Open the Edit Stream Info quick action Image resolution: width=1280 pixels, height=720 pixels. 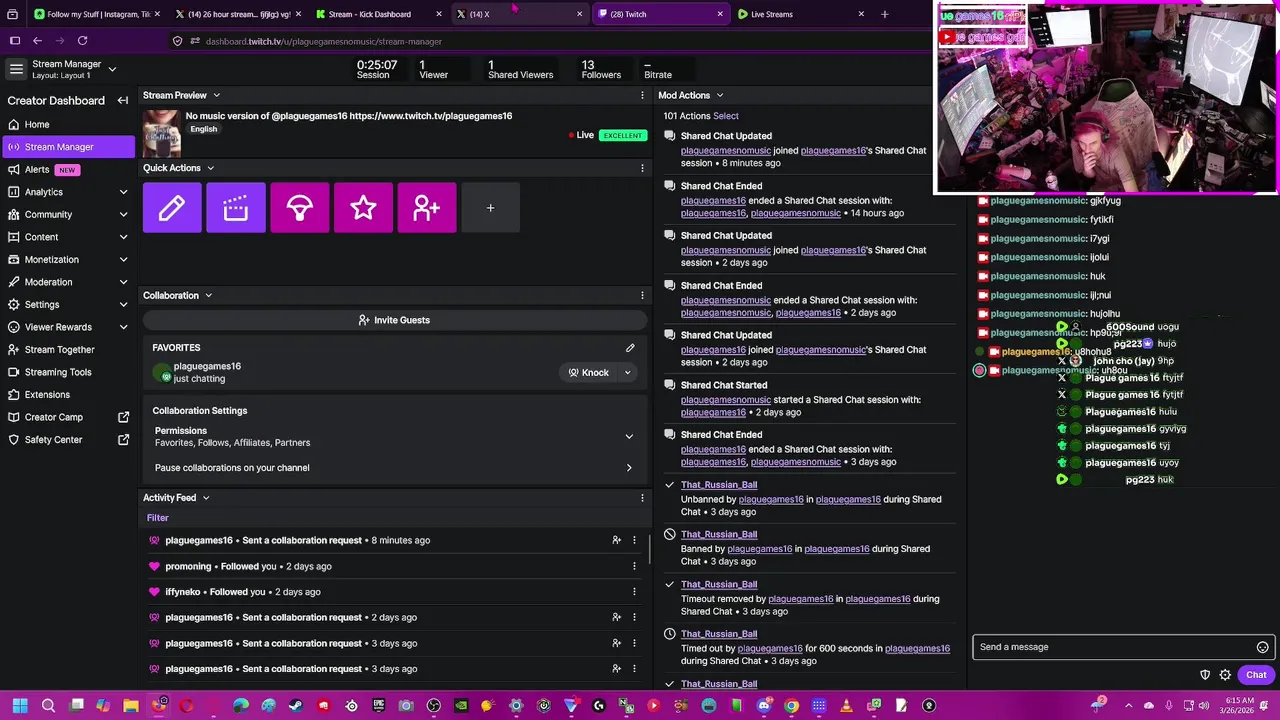click(172, 208)
